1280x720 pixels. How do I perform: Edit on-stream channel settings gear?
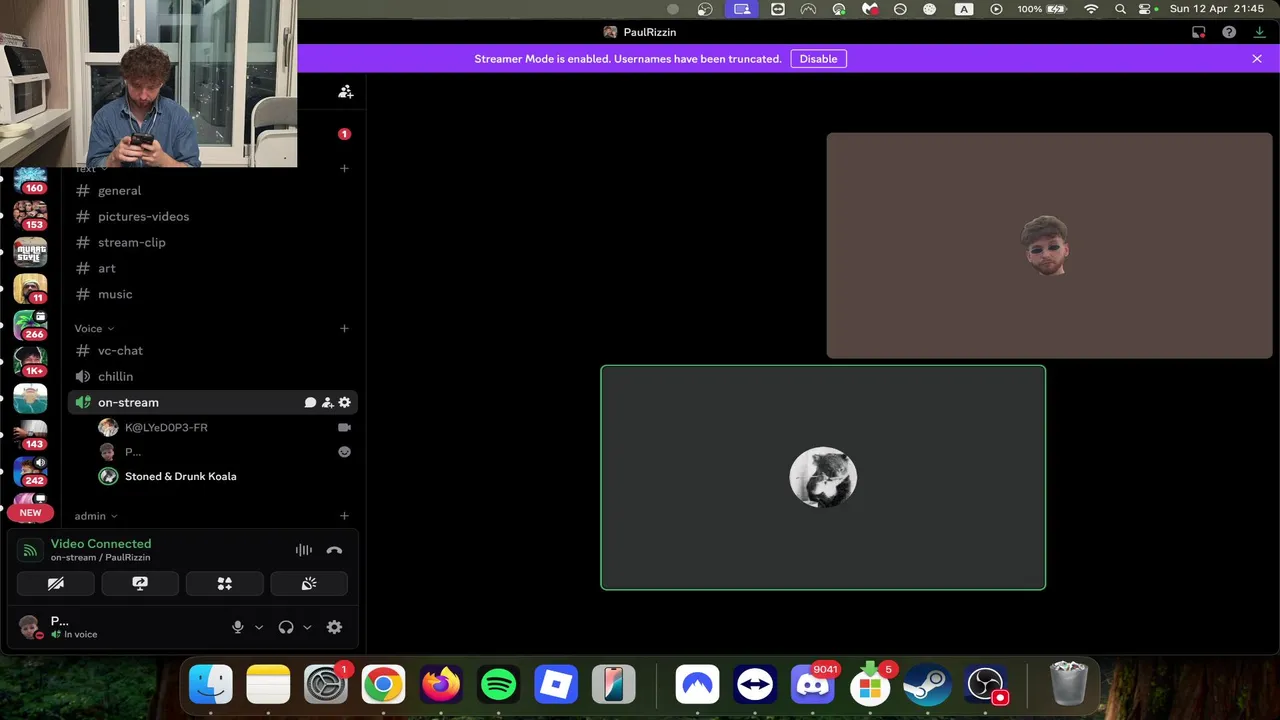(x=344, y=402)
